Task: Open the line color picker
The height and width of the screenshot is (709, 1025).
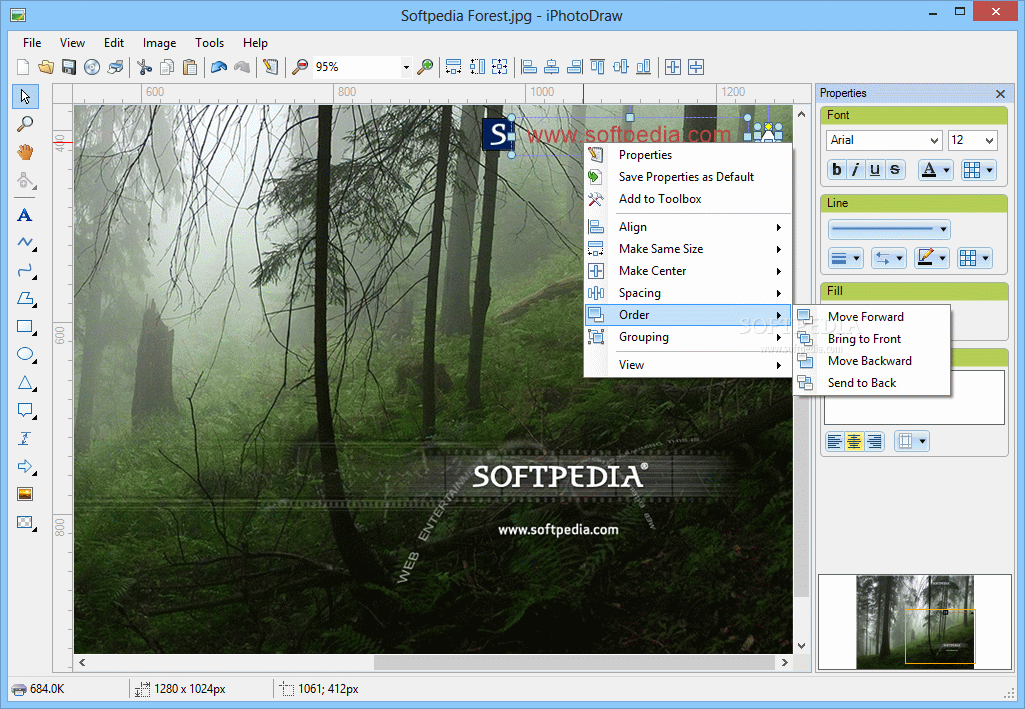Action: (x=932, y=258)
